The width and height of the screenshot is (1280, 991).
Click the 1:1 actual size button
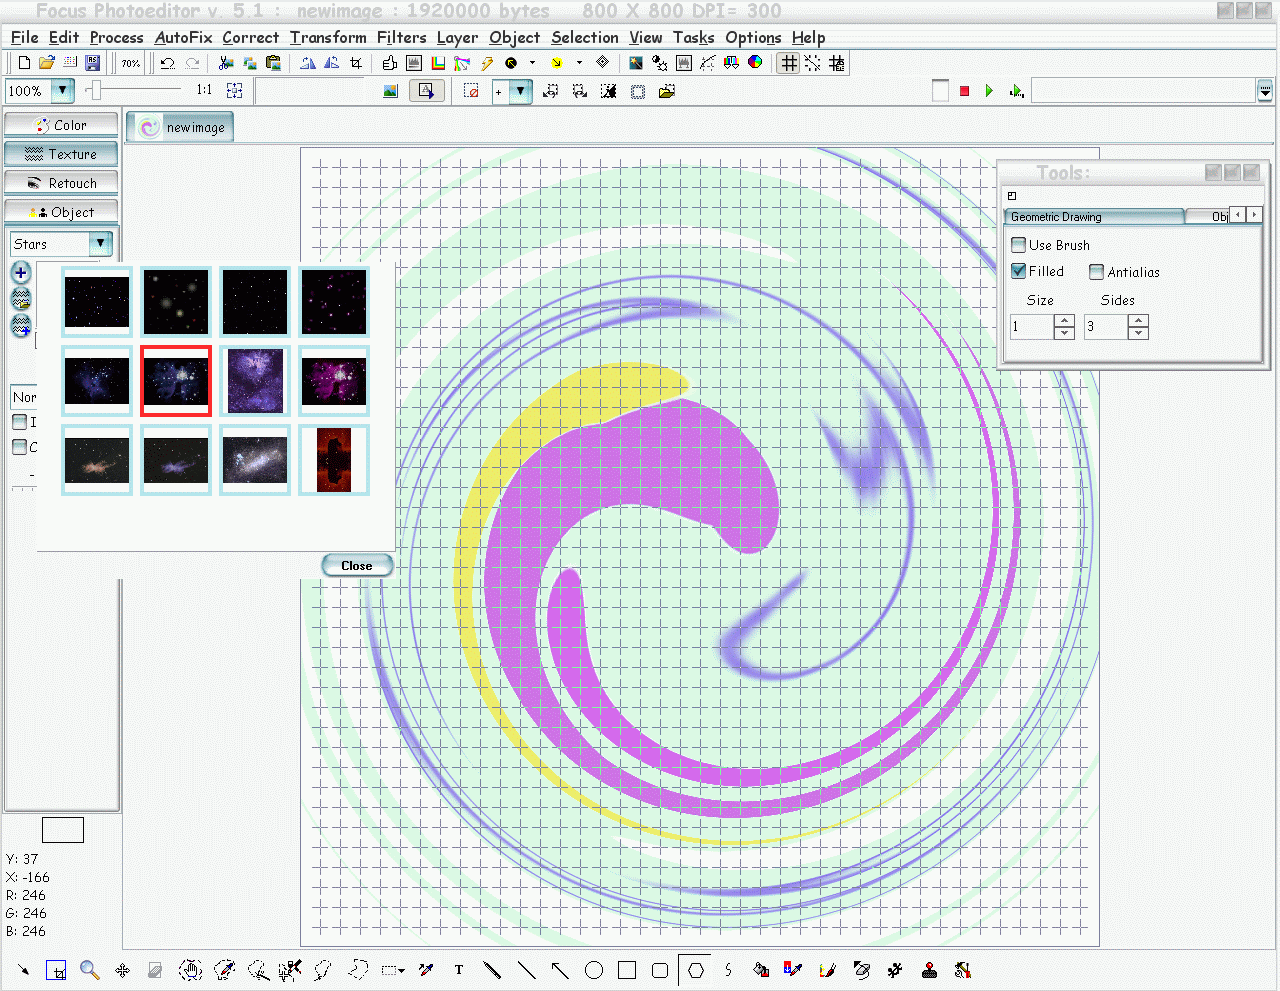tap(204, 90)
